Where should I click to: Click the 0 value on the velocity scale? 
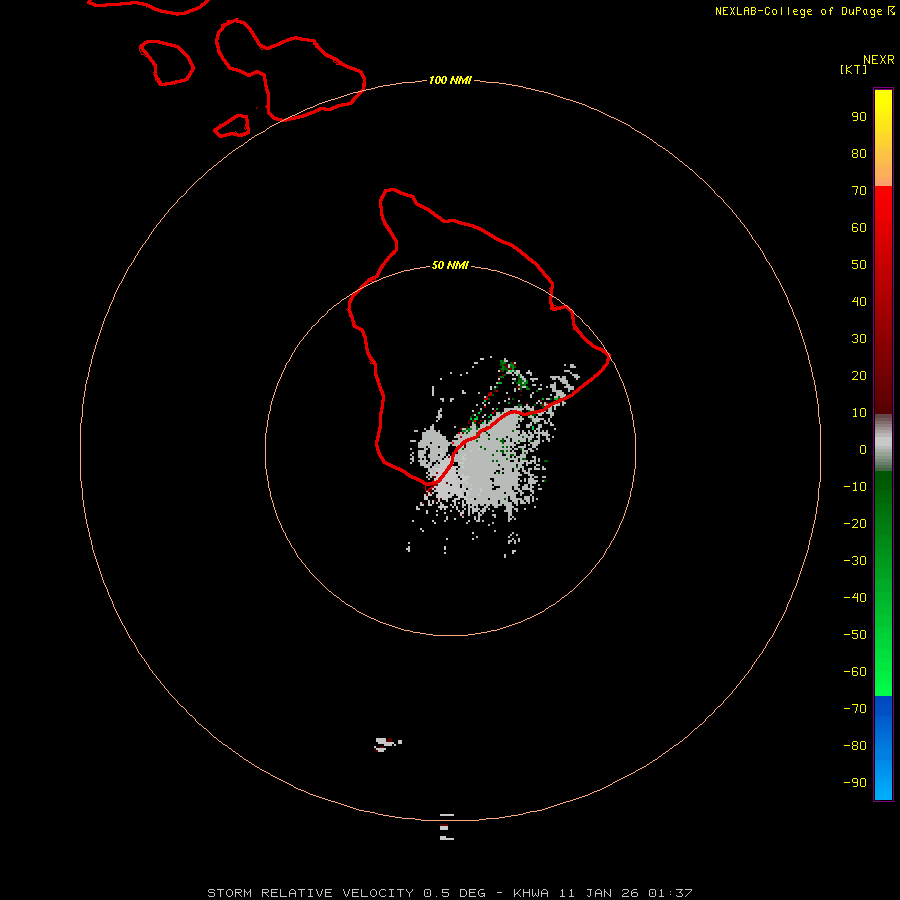pyautogui.click(x=863, y=450)
